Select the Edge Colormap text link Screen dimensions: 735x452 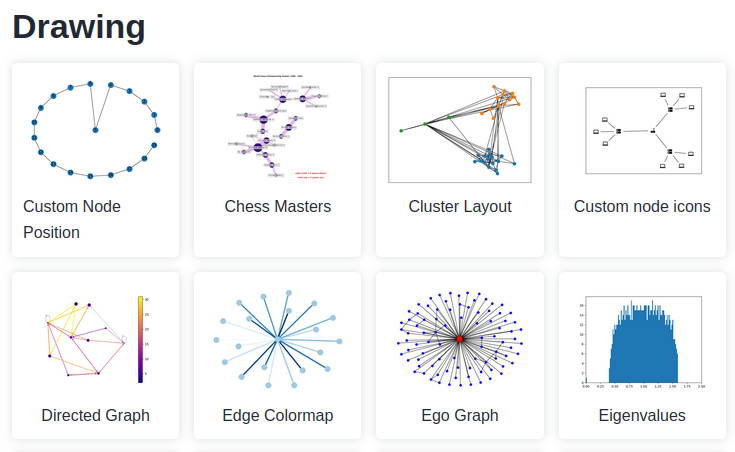(x=278, y=415)
